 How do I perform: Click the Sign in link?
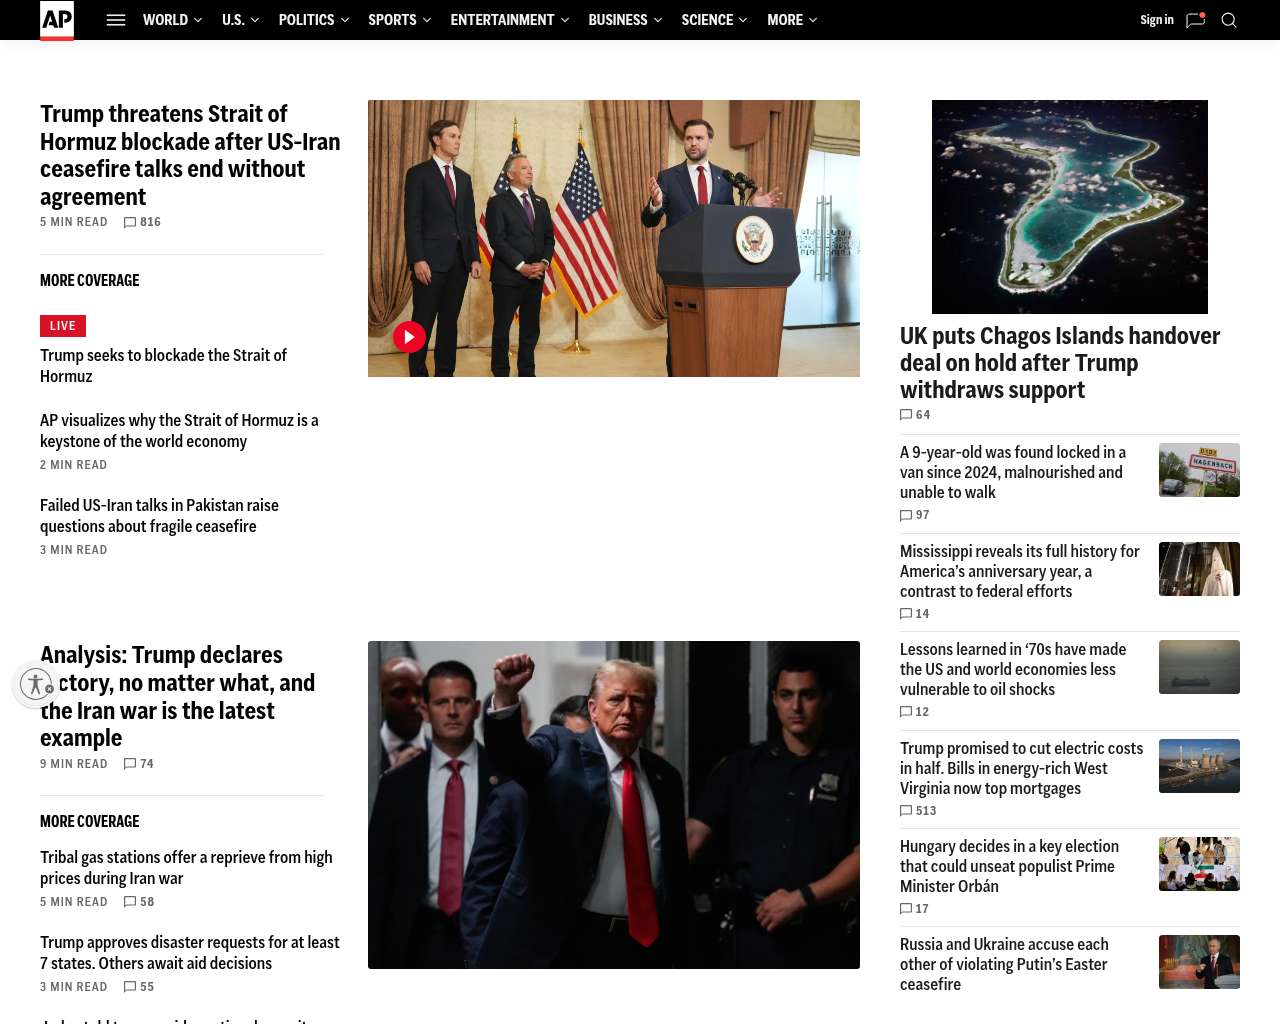pos(1157,20)
